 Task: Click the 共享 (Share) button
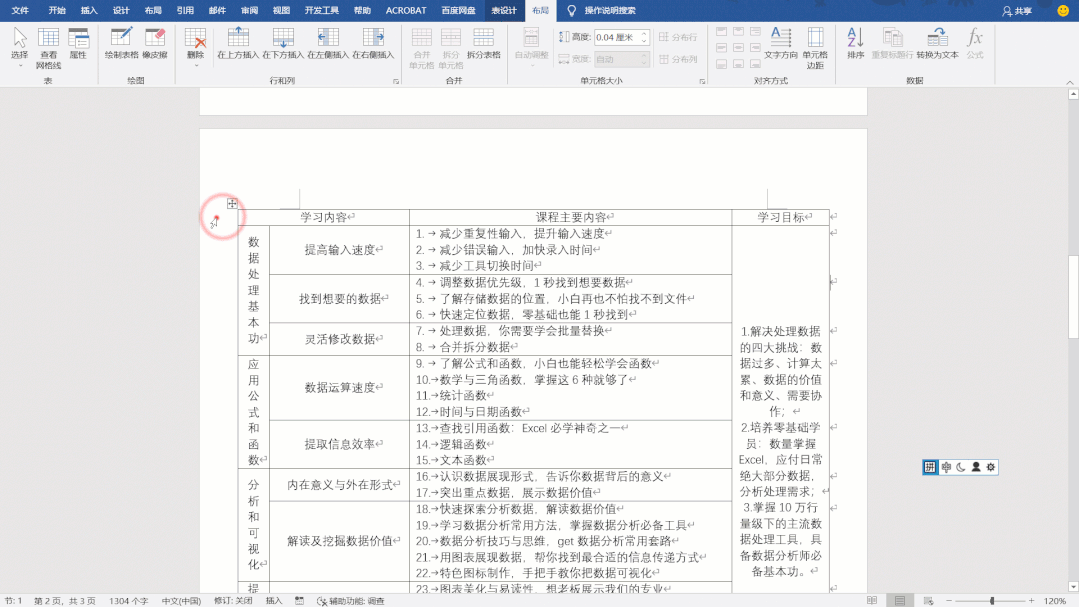[1017, 11]
